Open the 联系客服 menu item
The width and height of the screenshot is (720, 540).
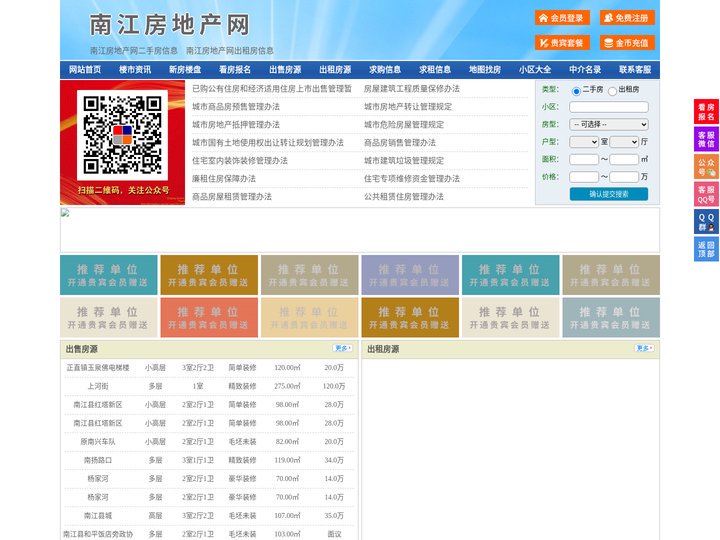pyautogui.click(x=635, y=70)
